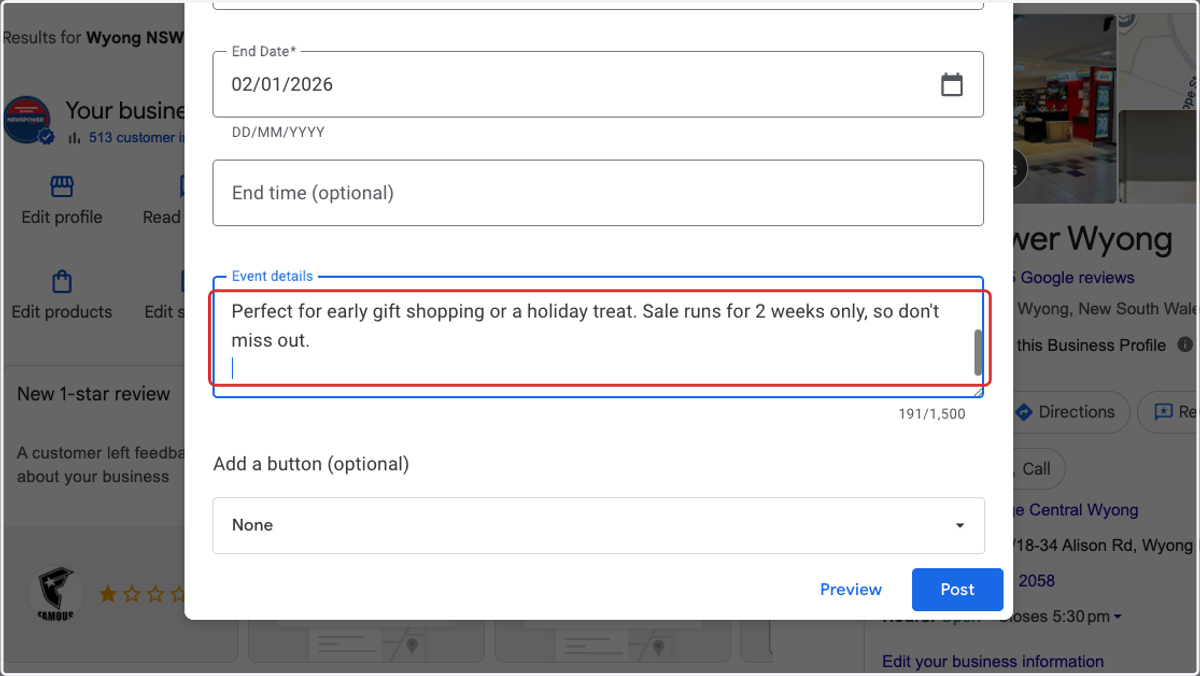Click the Central Wyong address link

click(x=1076, y=510)
